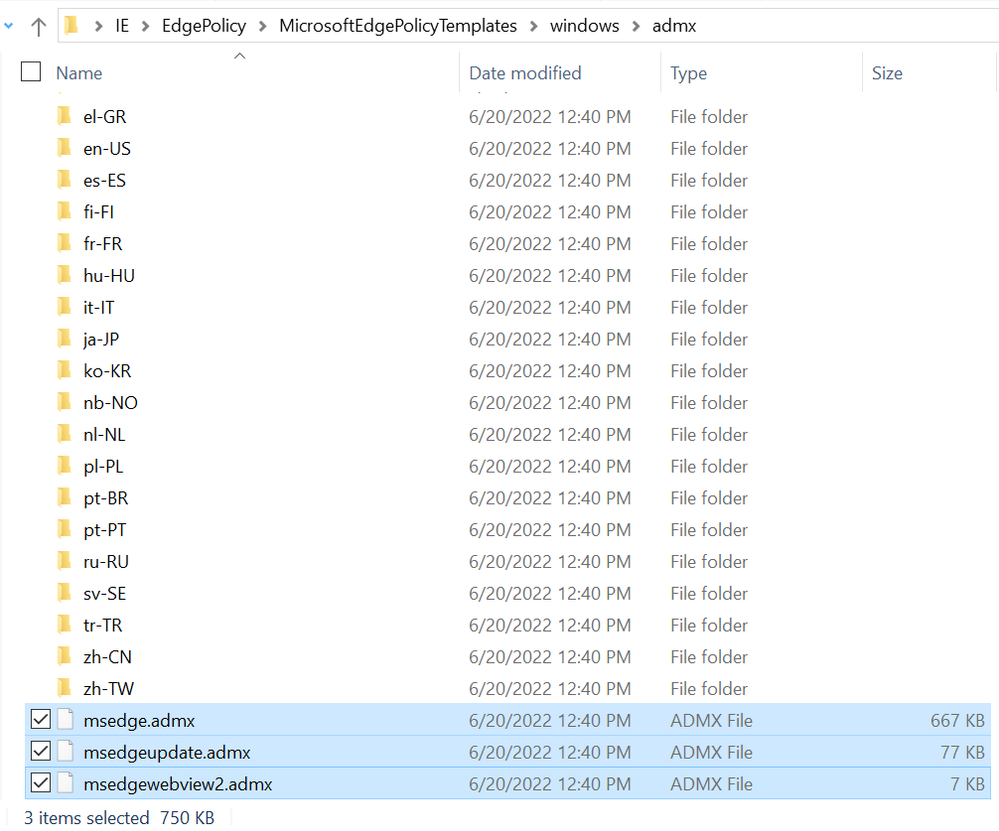999x831 pixels.
Task: Click the msedgeupdate.admx file name
Action: [166, 753]
